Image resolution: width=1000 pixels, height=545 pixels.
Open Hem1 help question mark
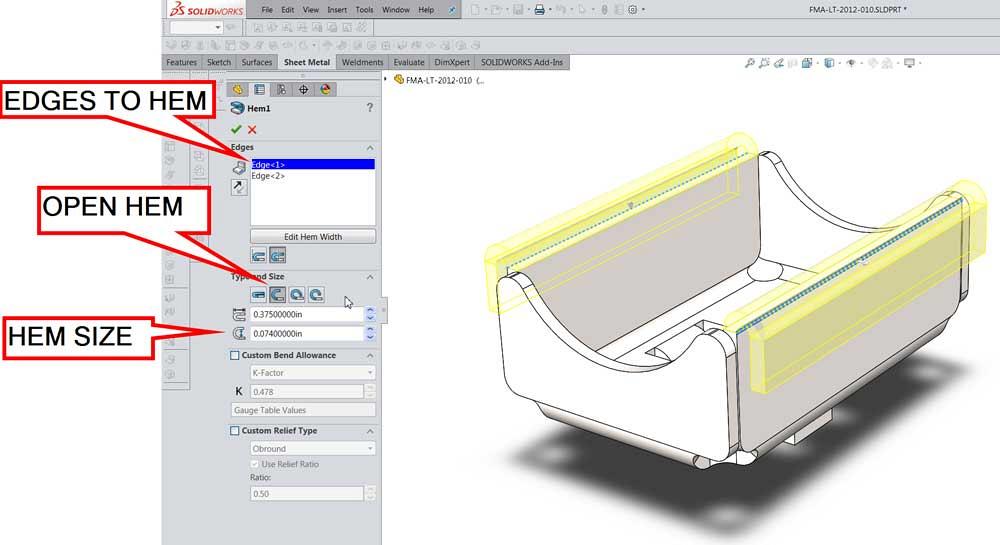pos(370,108)
